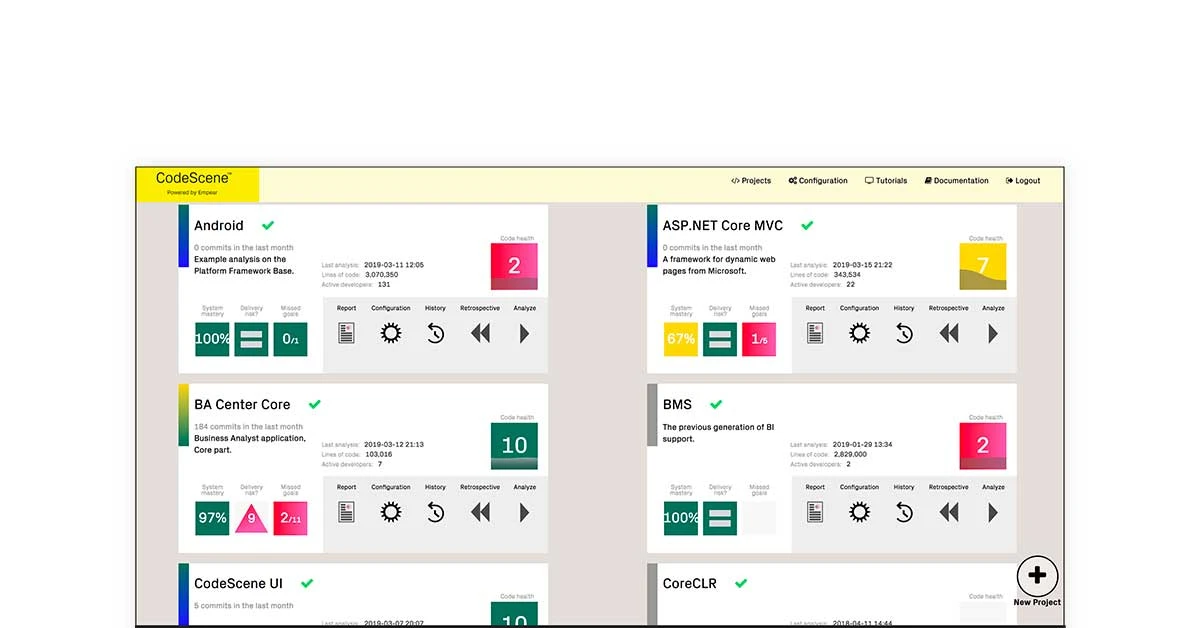Click the New Project plus button
Image resolution: width=1200 pixels, height=628 pixels.
click(1037, 576)
